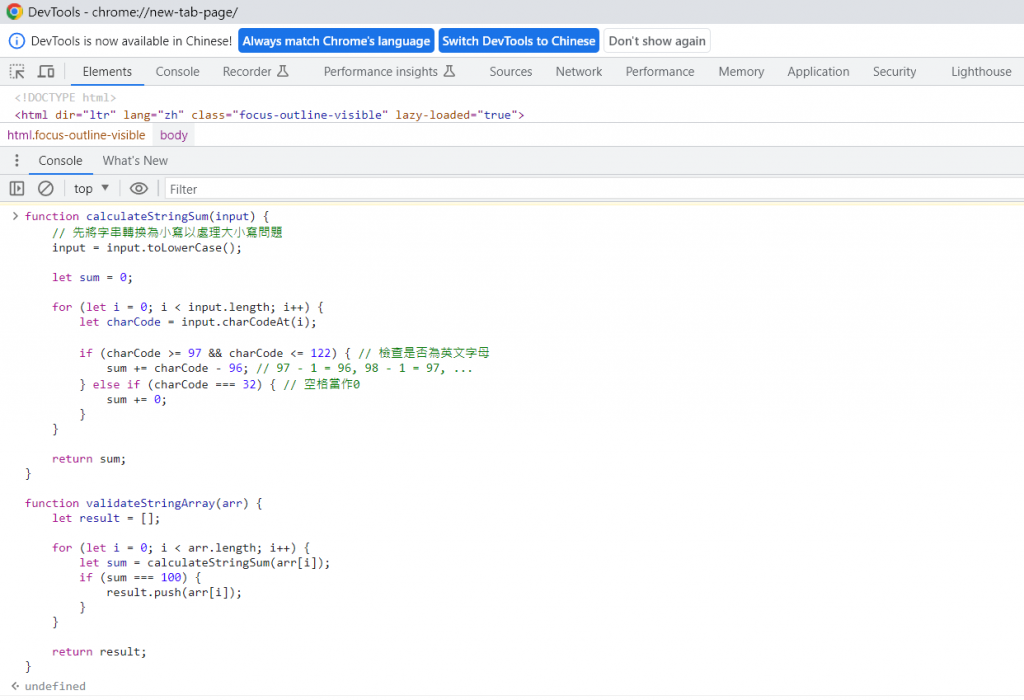Open the Application tab
Viewport: 1024px width, 700px height.
(x=818, y=71)
